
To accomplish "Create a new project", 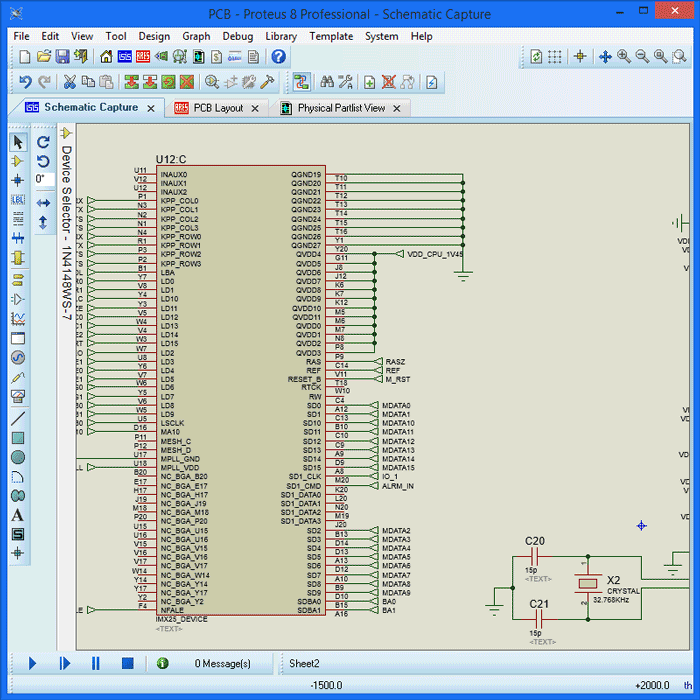I will click(25, 56).
